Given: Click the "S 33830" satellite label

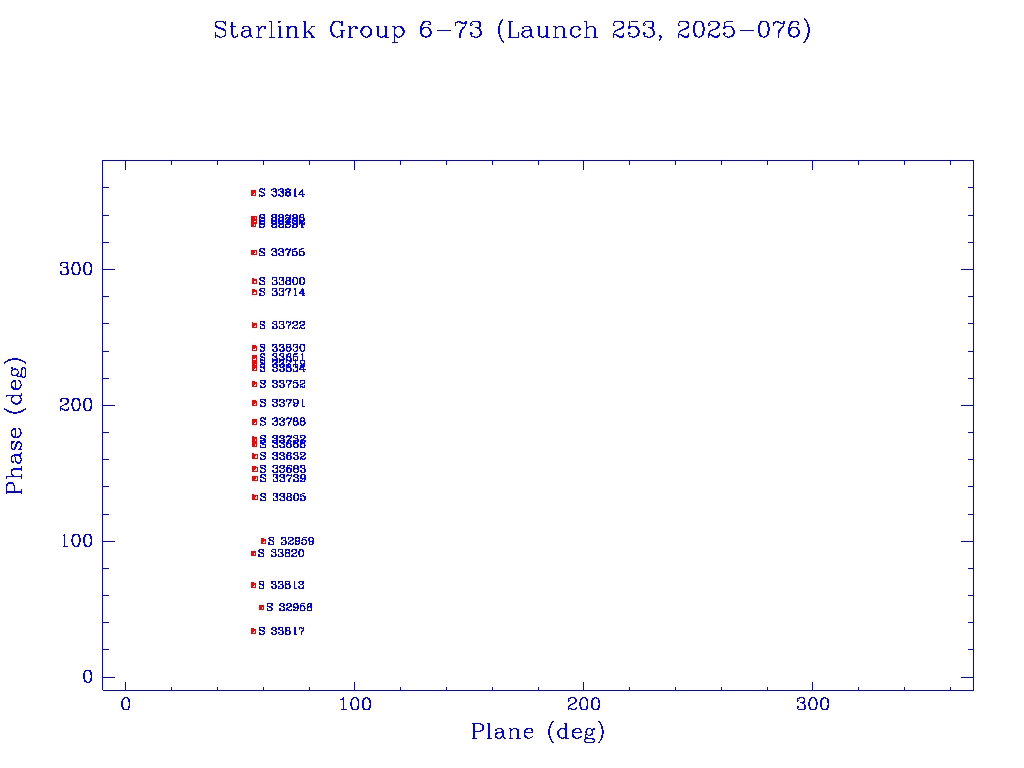Looking at the screenshot, I should coord(282,348).
